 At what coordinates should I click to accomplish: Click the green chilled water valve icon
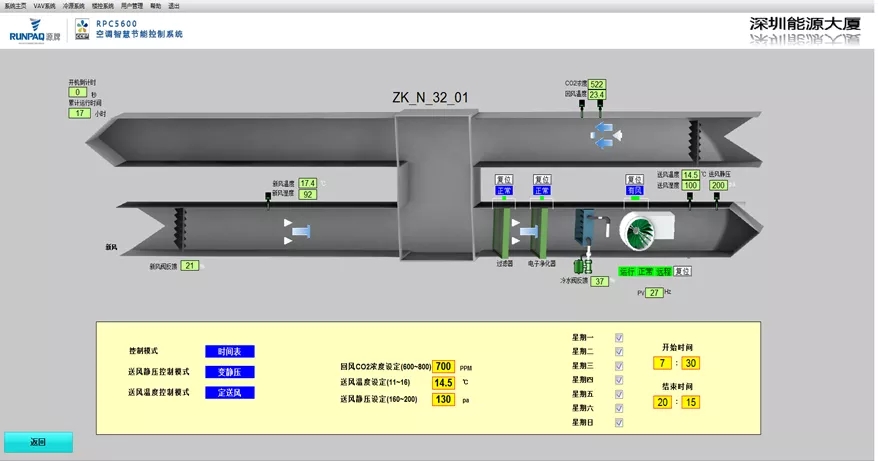(579, 266)
